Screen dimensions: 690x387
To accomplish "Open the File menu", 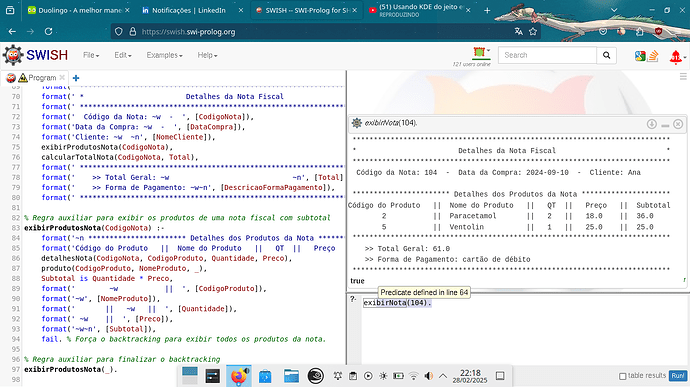I will (x=91, y=55).
